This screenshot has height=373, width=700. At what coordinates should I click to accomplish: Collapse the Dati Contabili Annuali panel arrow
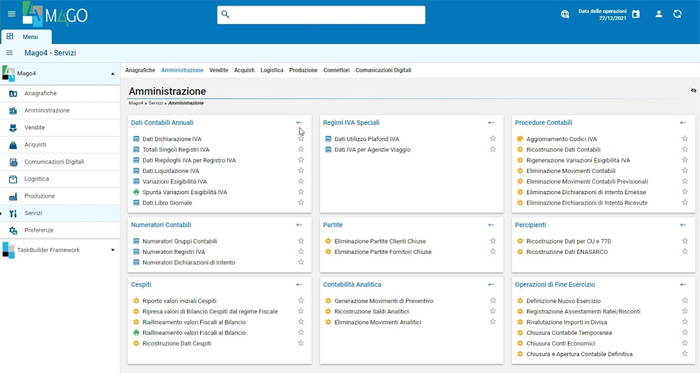(299, 123)
